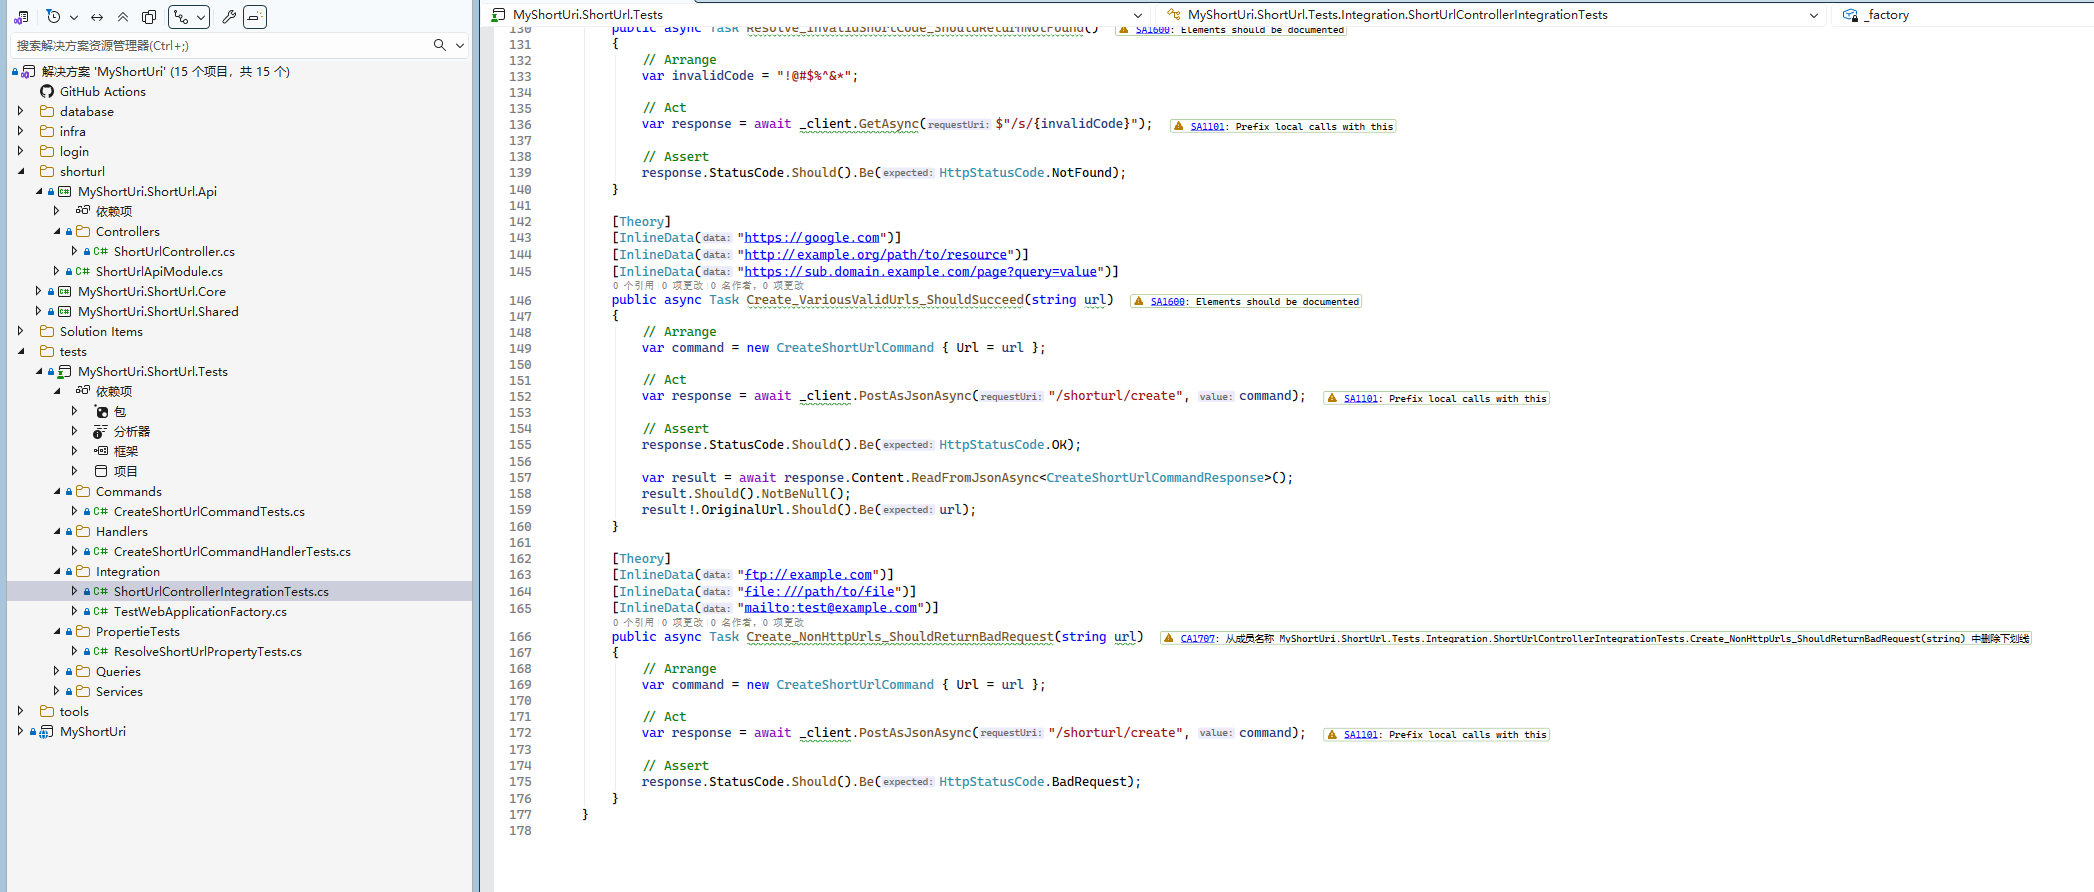Expand the database folder
The width and height of the screenshot is (2094, 892).
tap(21, 111)
